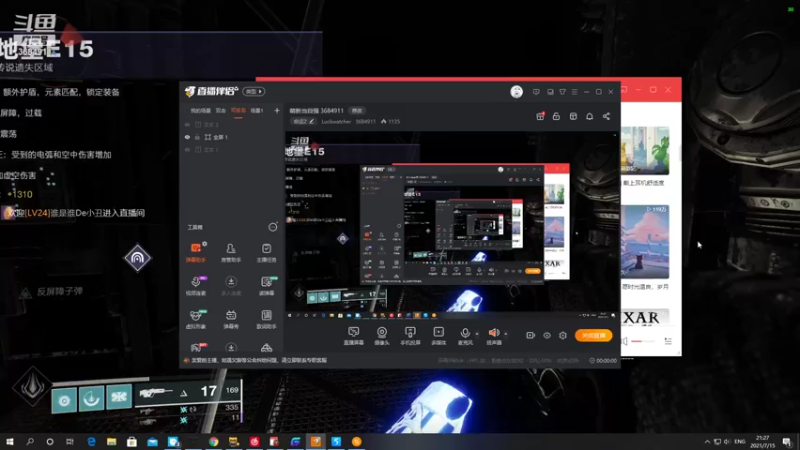Click the lock icon in header
This screenshot has width=800, height=450.
(x=556, y=116)
